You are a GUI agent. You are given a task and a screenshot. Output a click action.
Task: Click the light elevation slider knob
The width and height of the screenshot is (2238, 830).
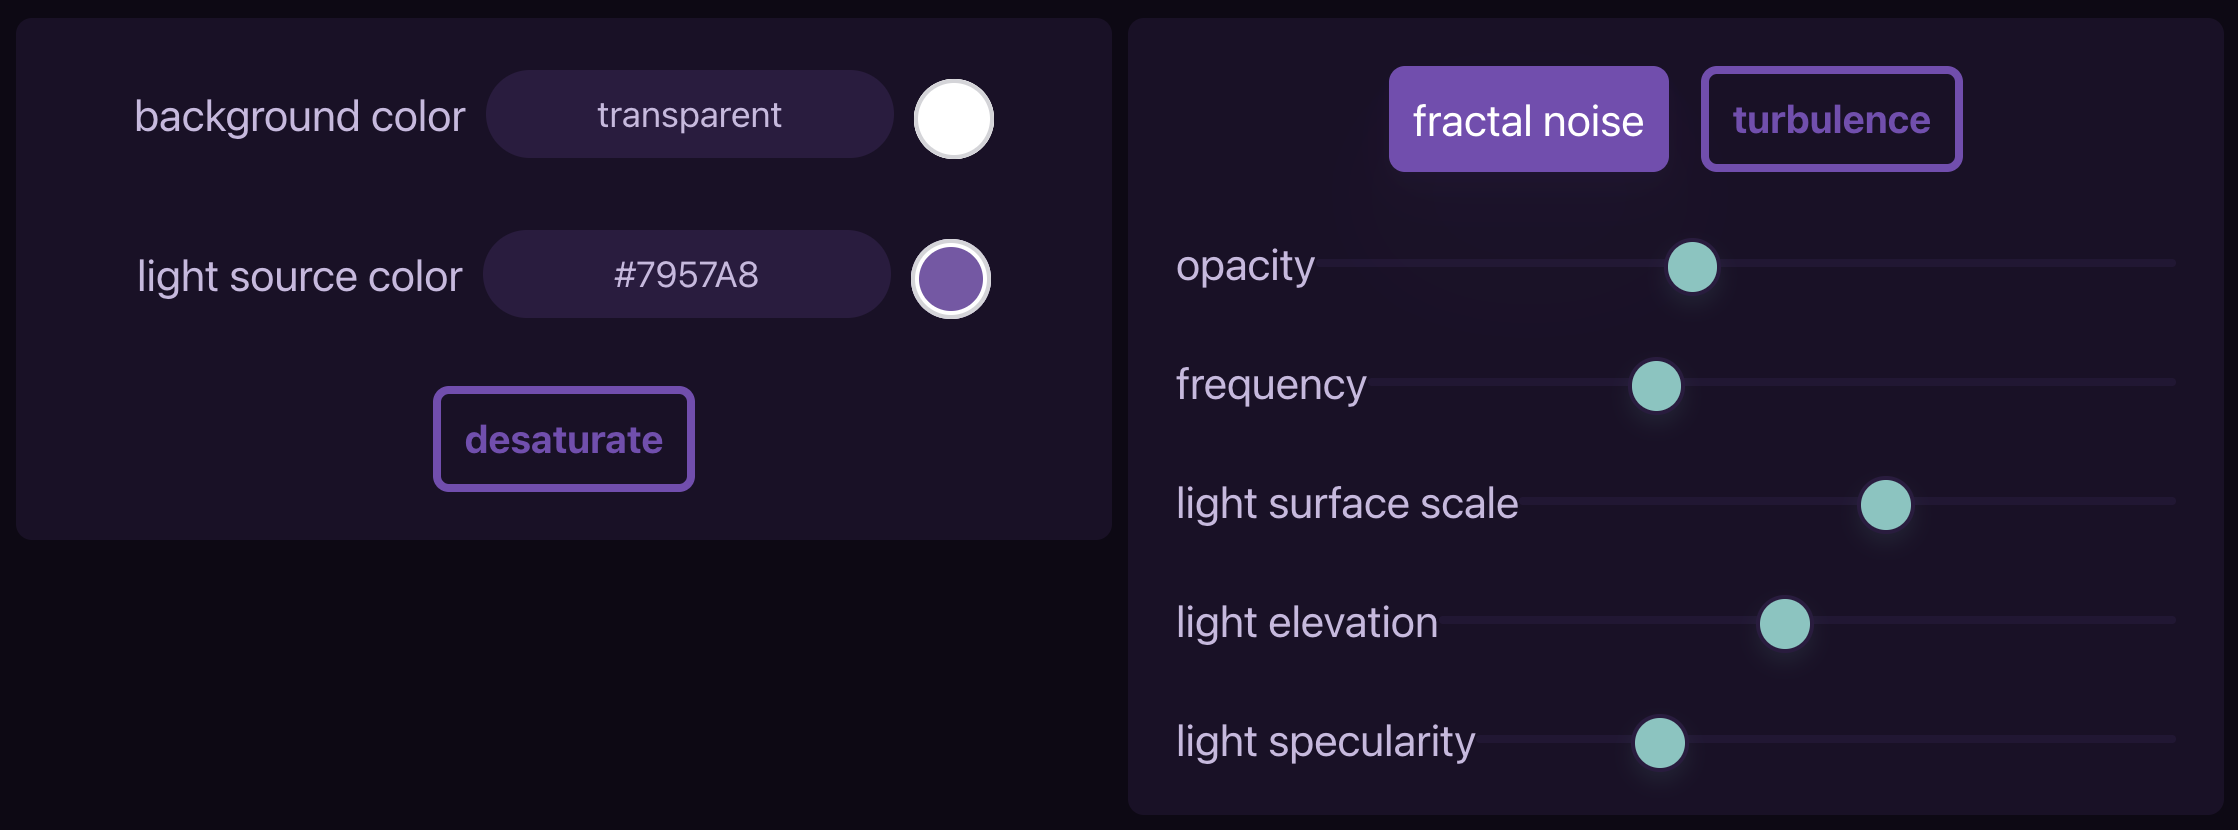1784,624
